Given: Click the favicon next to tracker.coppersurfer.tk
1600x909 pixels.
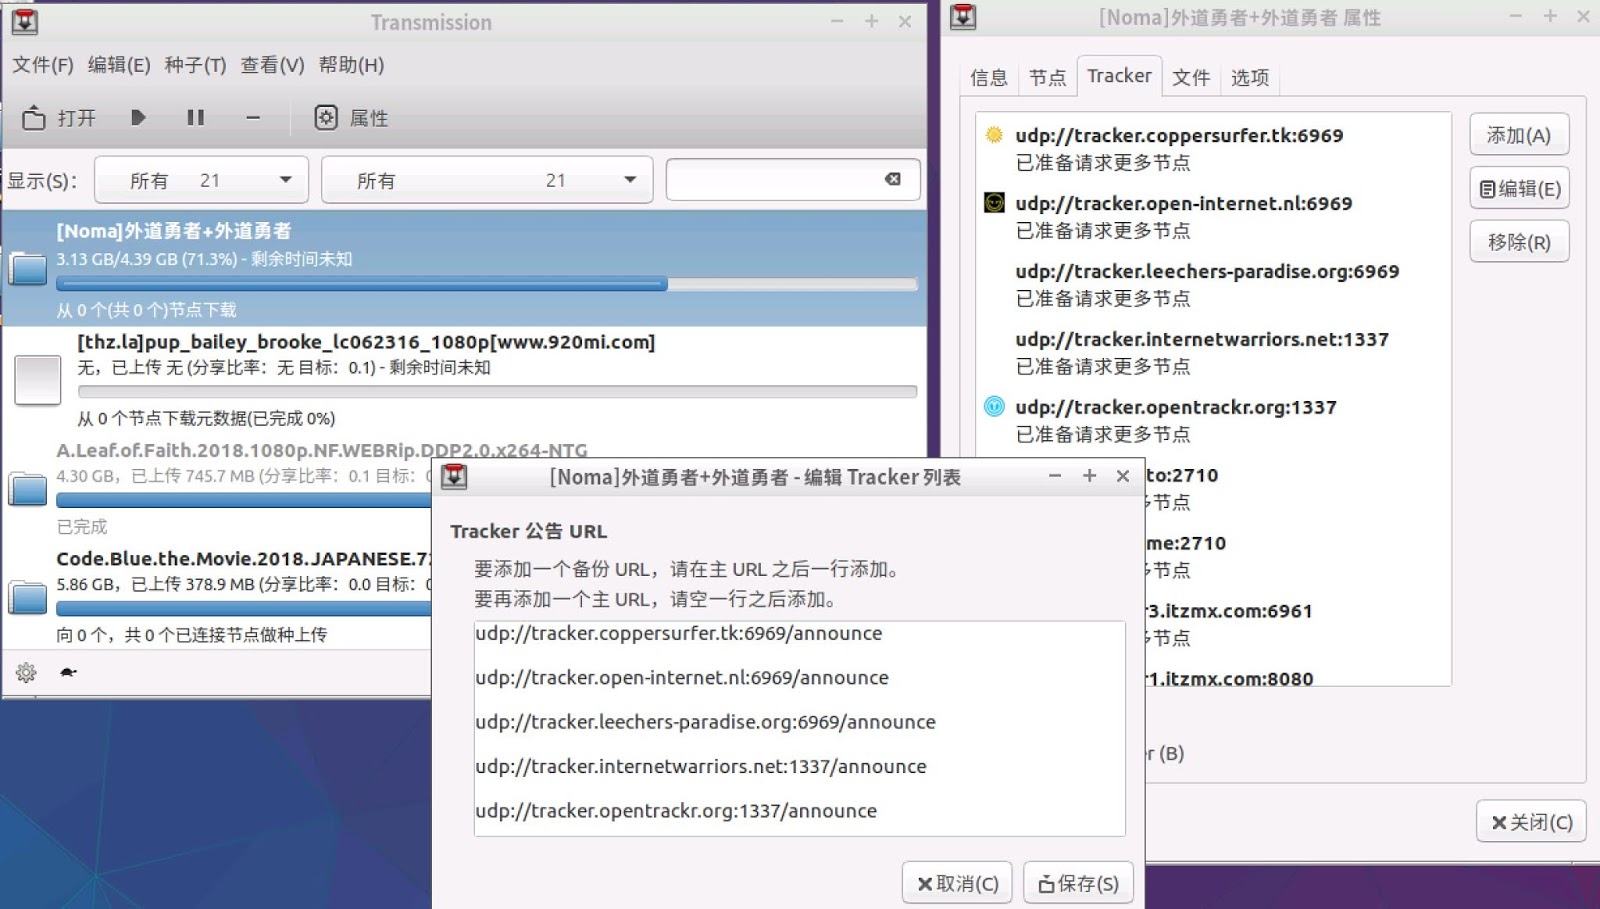Looking at the screenshot, I should click(x=994, y=135).
